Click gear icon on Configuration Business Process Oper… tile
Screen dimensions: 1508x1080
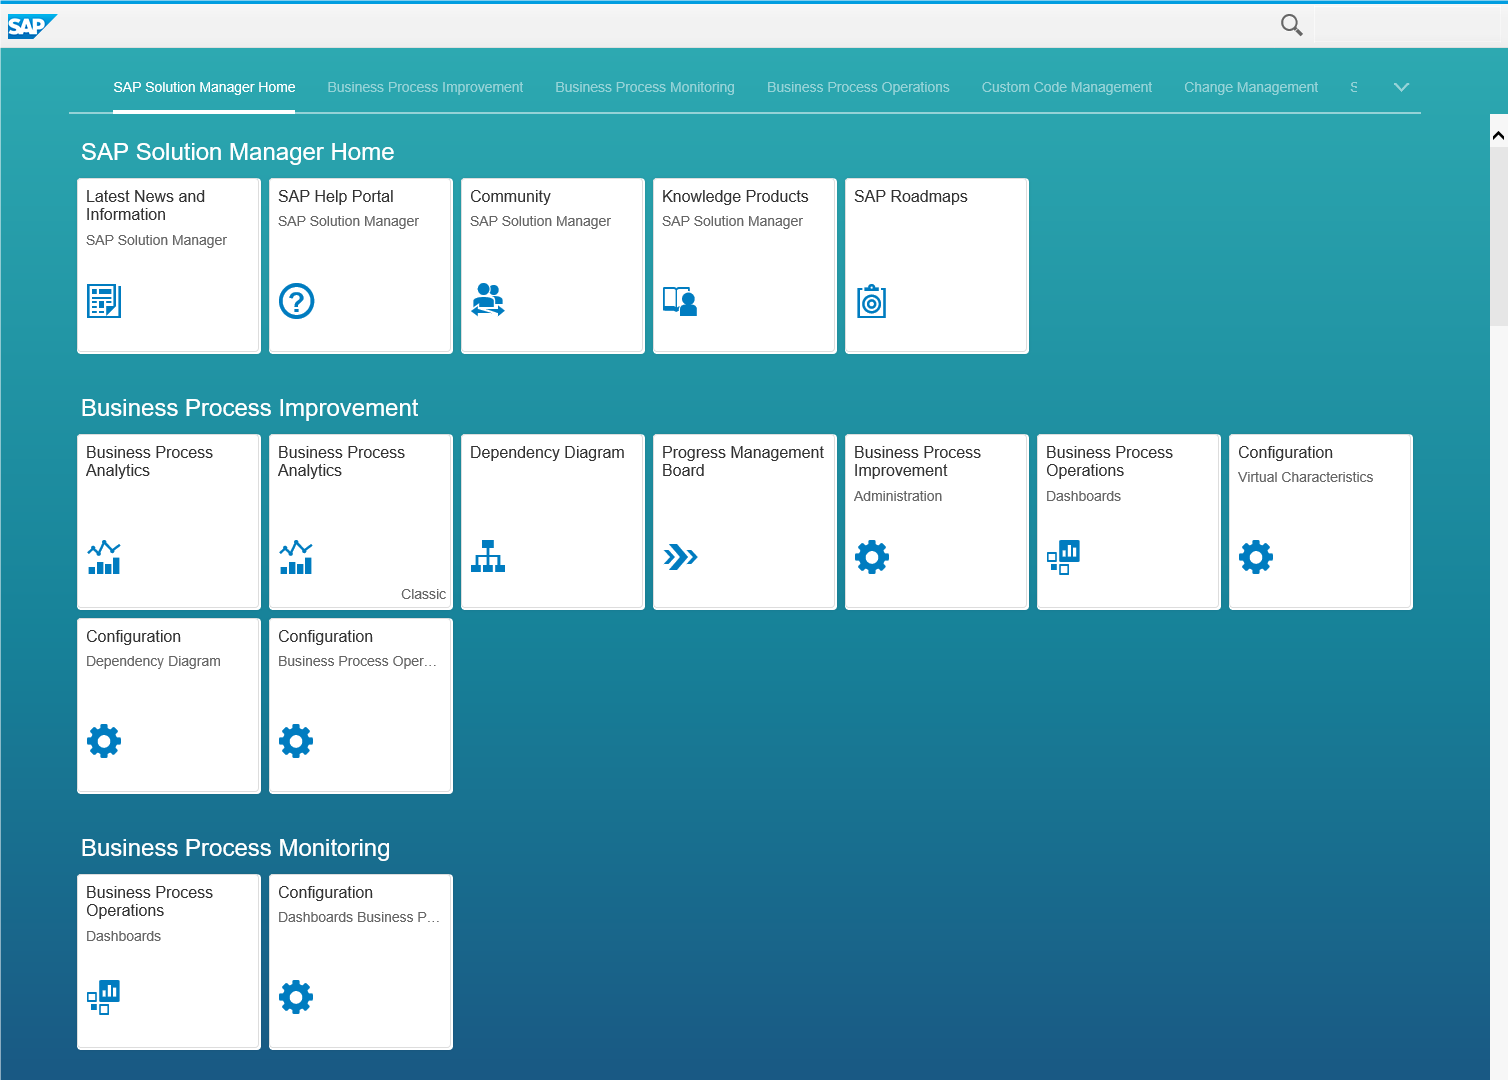click(x=296, y=741)
